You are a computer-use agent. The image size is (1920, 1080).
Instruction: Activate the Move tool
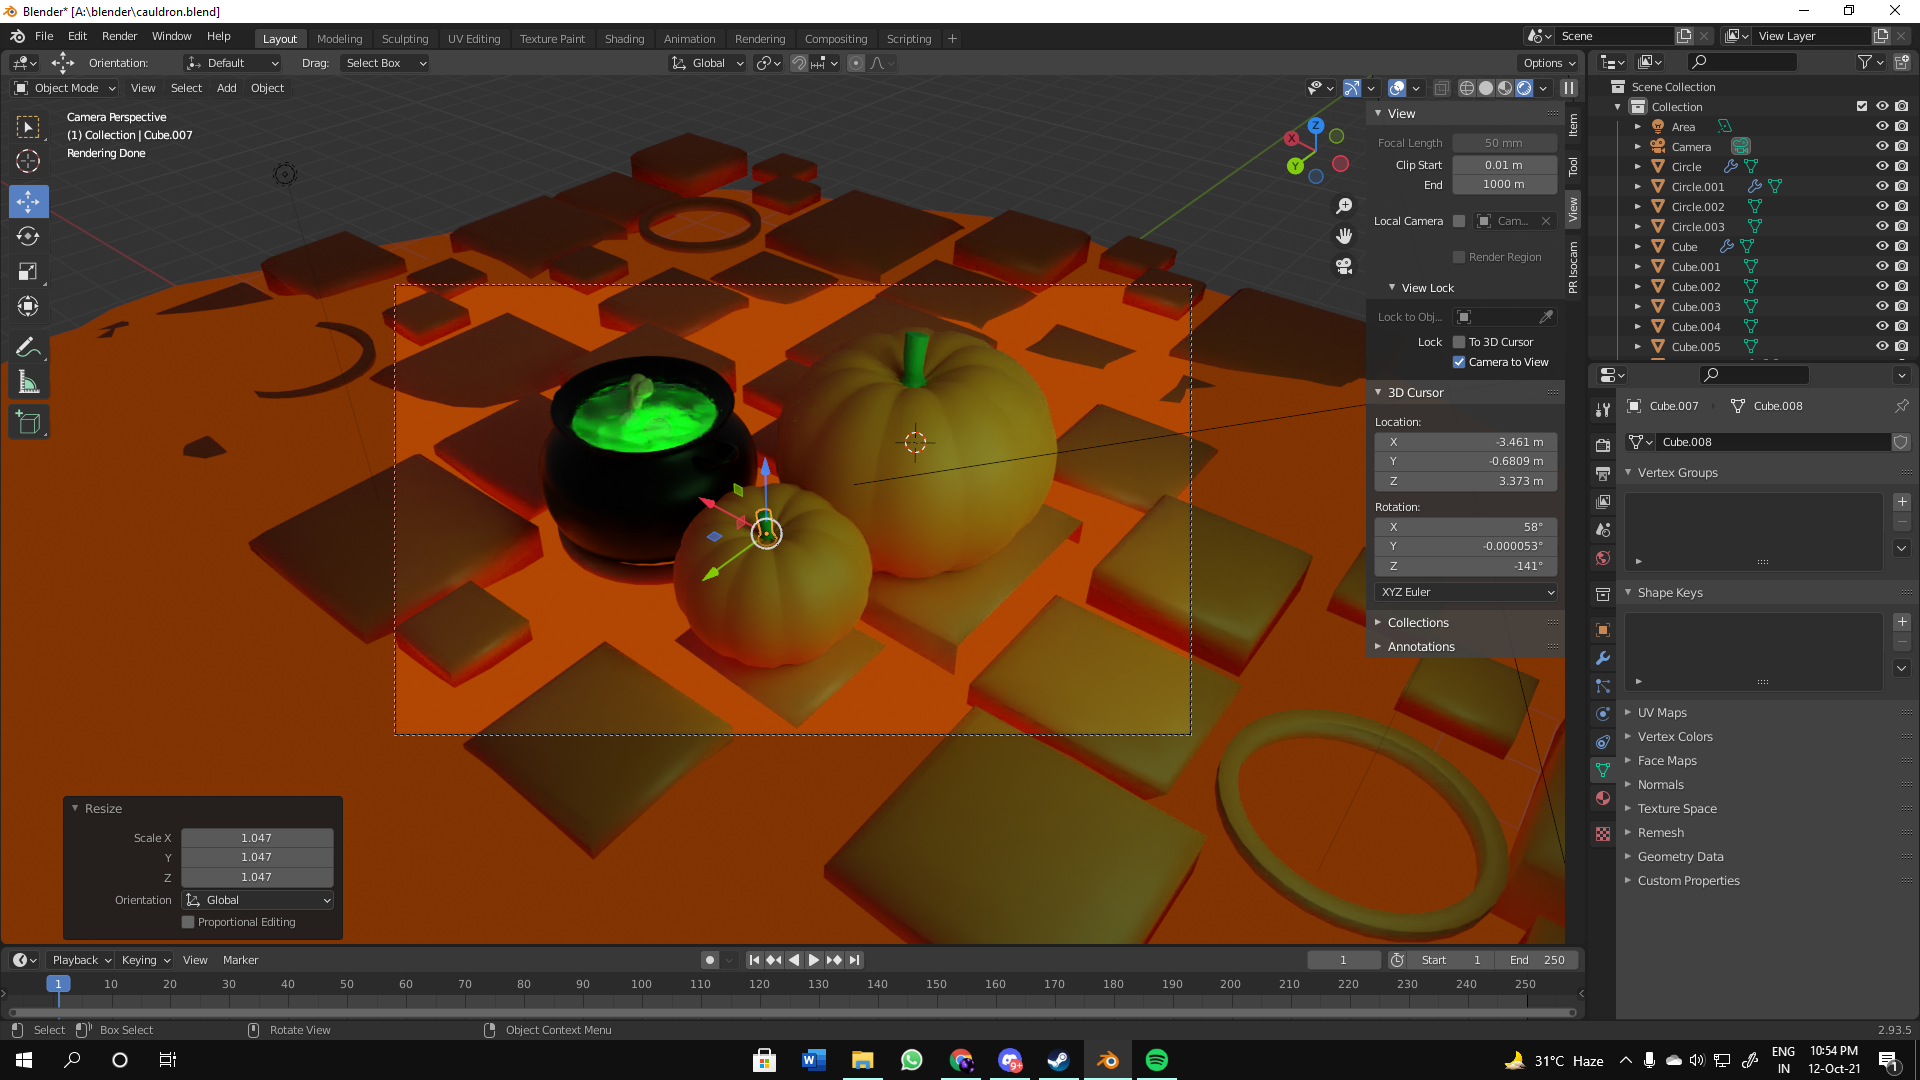click(28, 202)
